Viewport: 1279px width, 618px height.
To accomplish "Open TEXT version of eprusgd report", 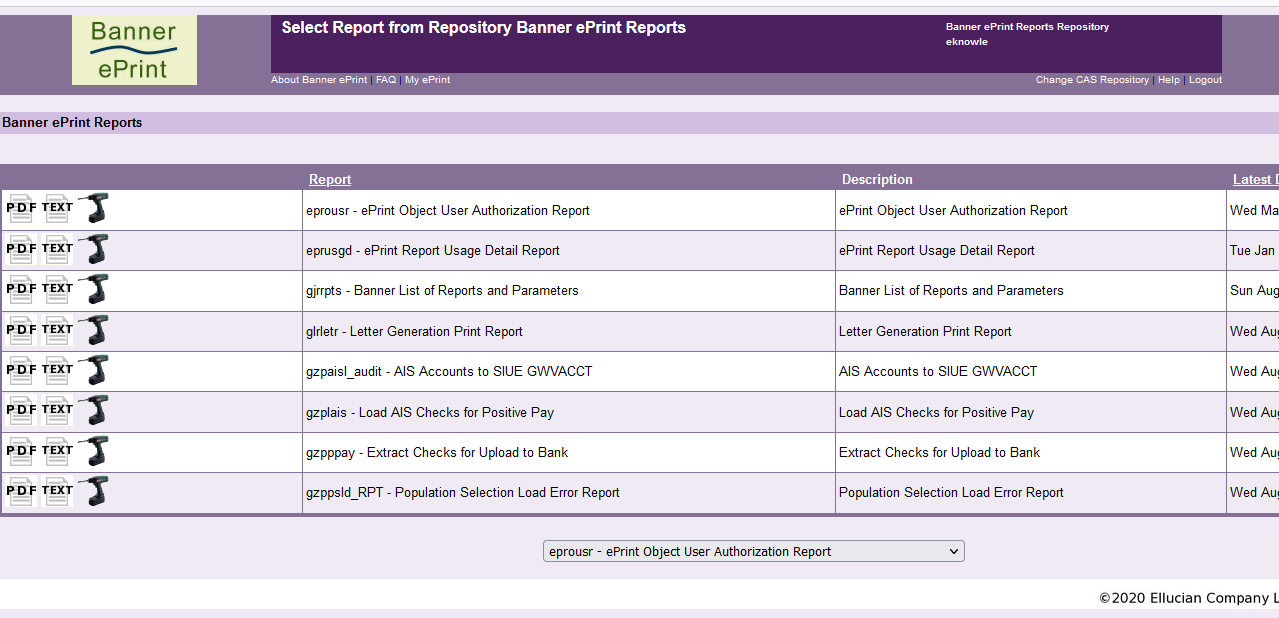I will [58, 249].
